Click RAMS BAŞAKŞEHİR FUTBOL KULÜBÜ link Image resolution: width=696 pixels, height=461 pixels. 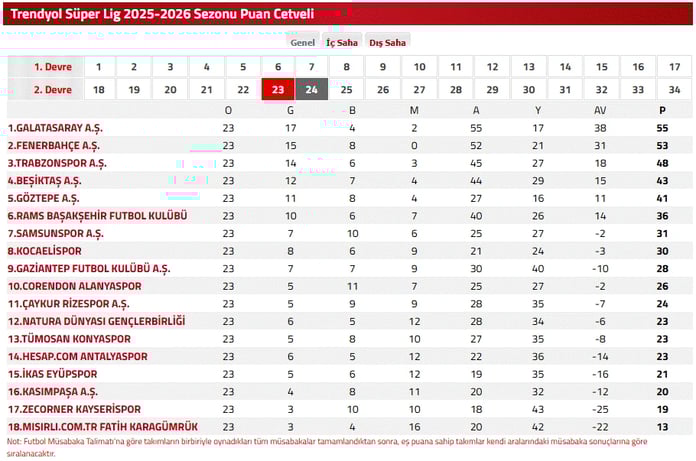point(97,216)
